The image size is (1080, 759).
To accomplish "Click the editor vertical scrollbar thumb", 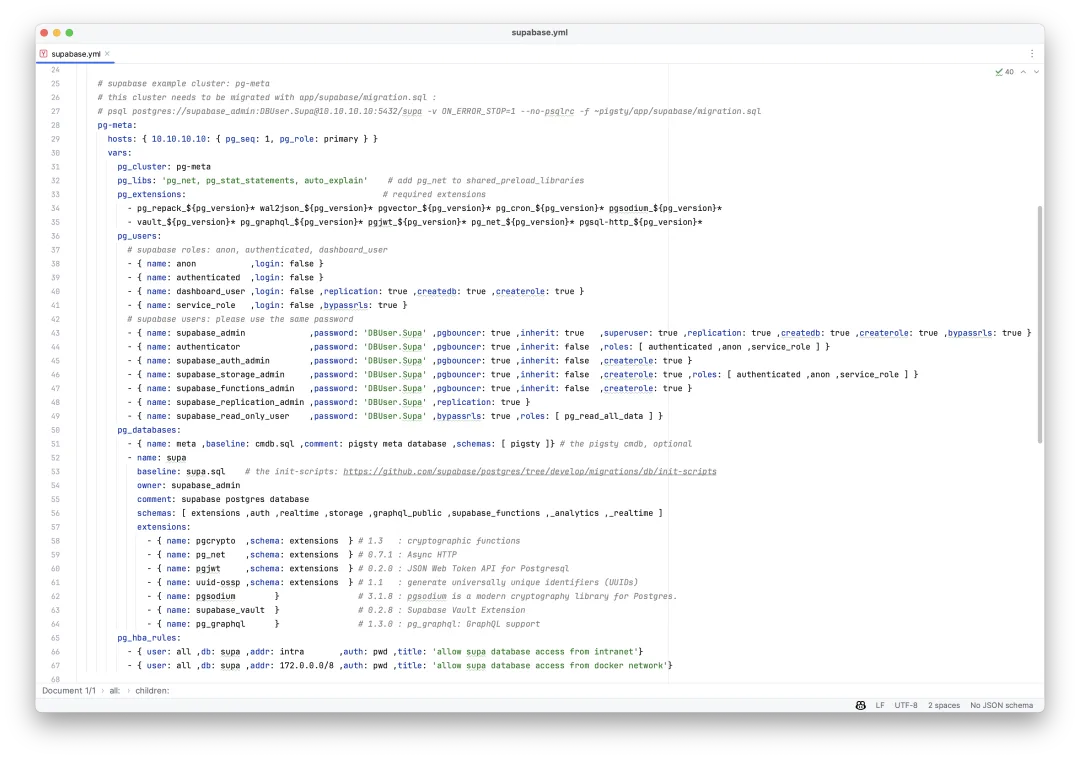I will click(x=1039, y=324).
